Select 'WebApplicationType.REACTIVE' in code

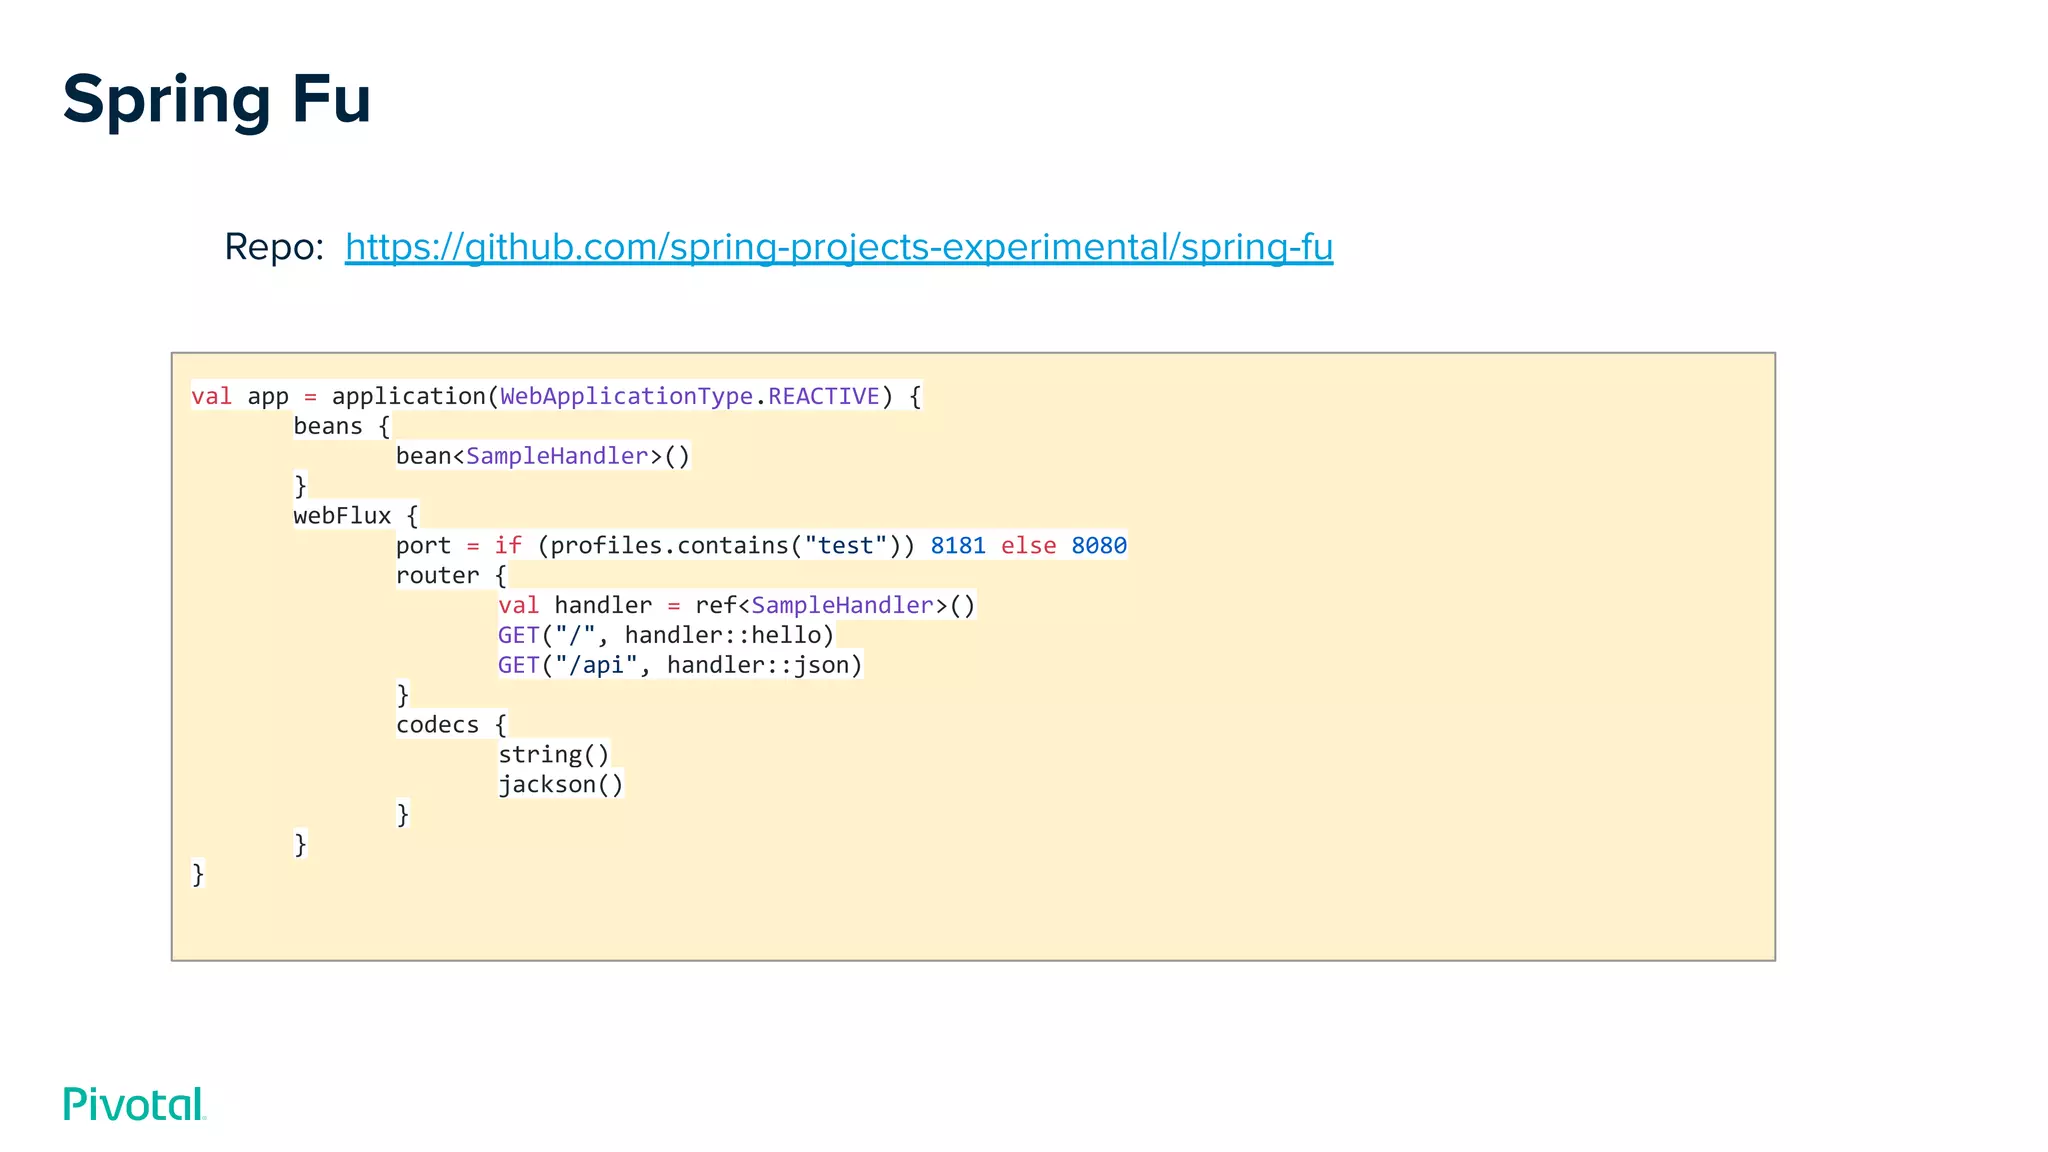pos(690,396)
